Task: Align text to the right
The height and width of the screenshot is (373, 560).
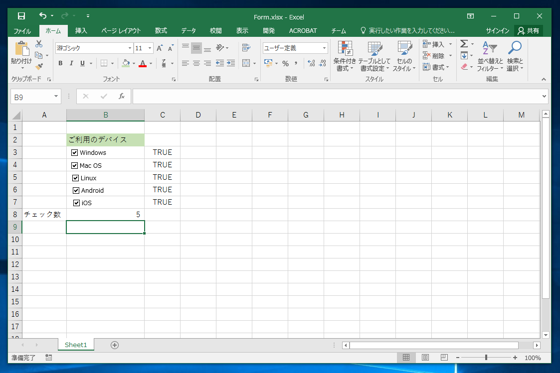Action: click(x=207, y=63)
